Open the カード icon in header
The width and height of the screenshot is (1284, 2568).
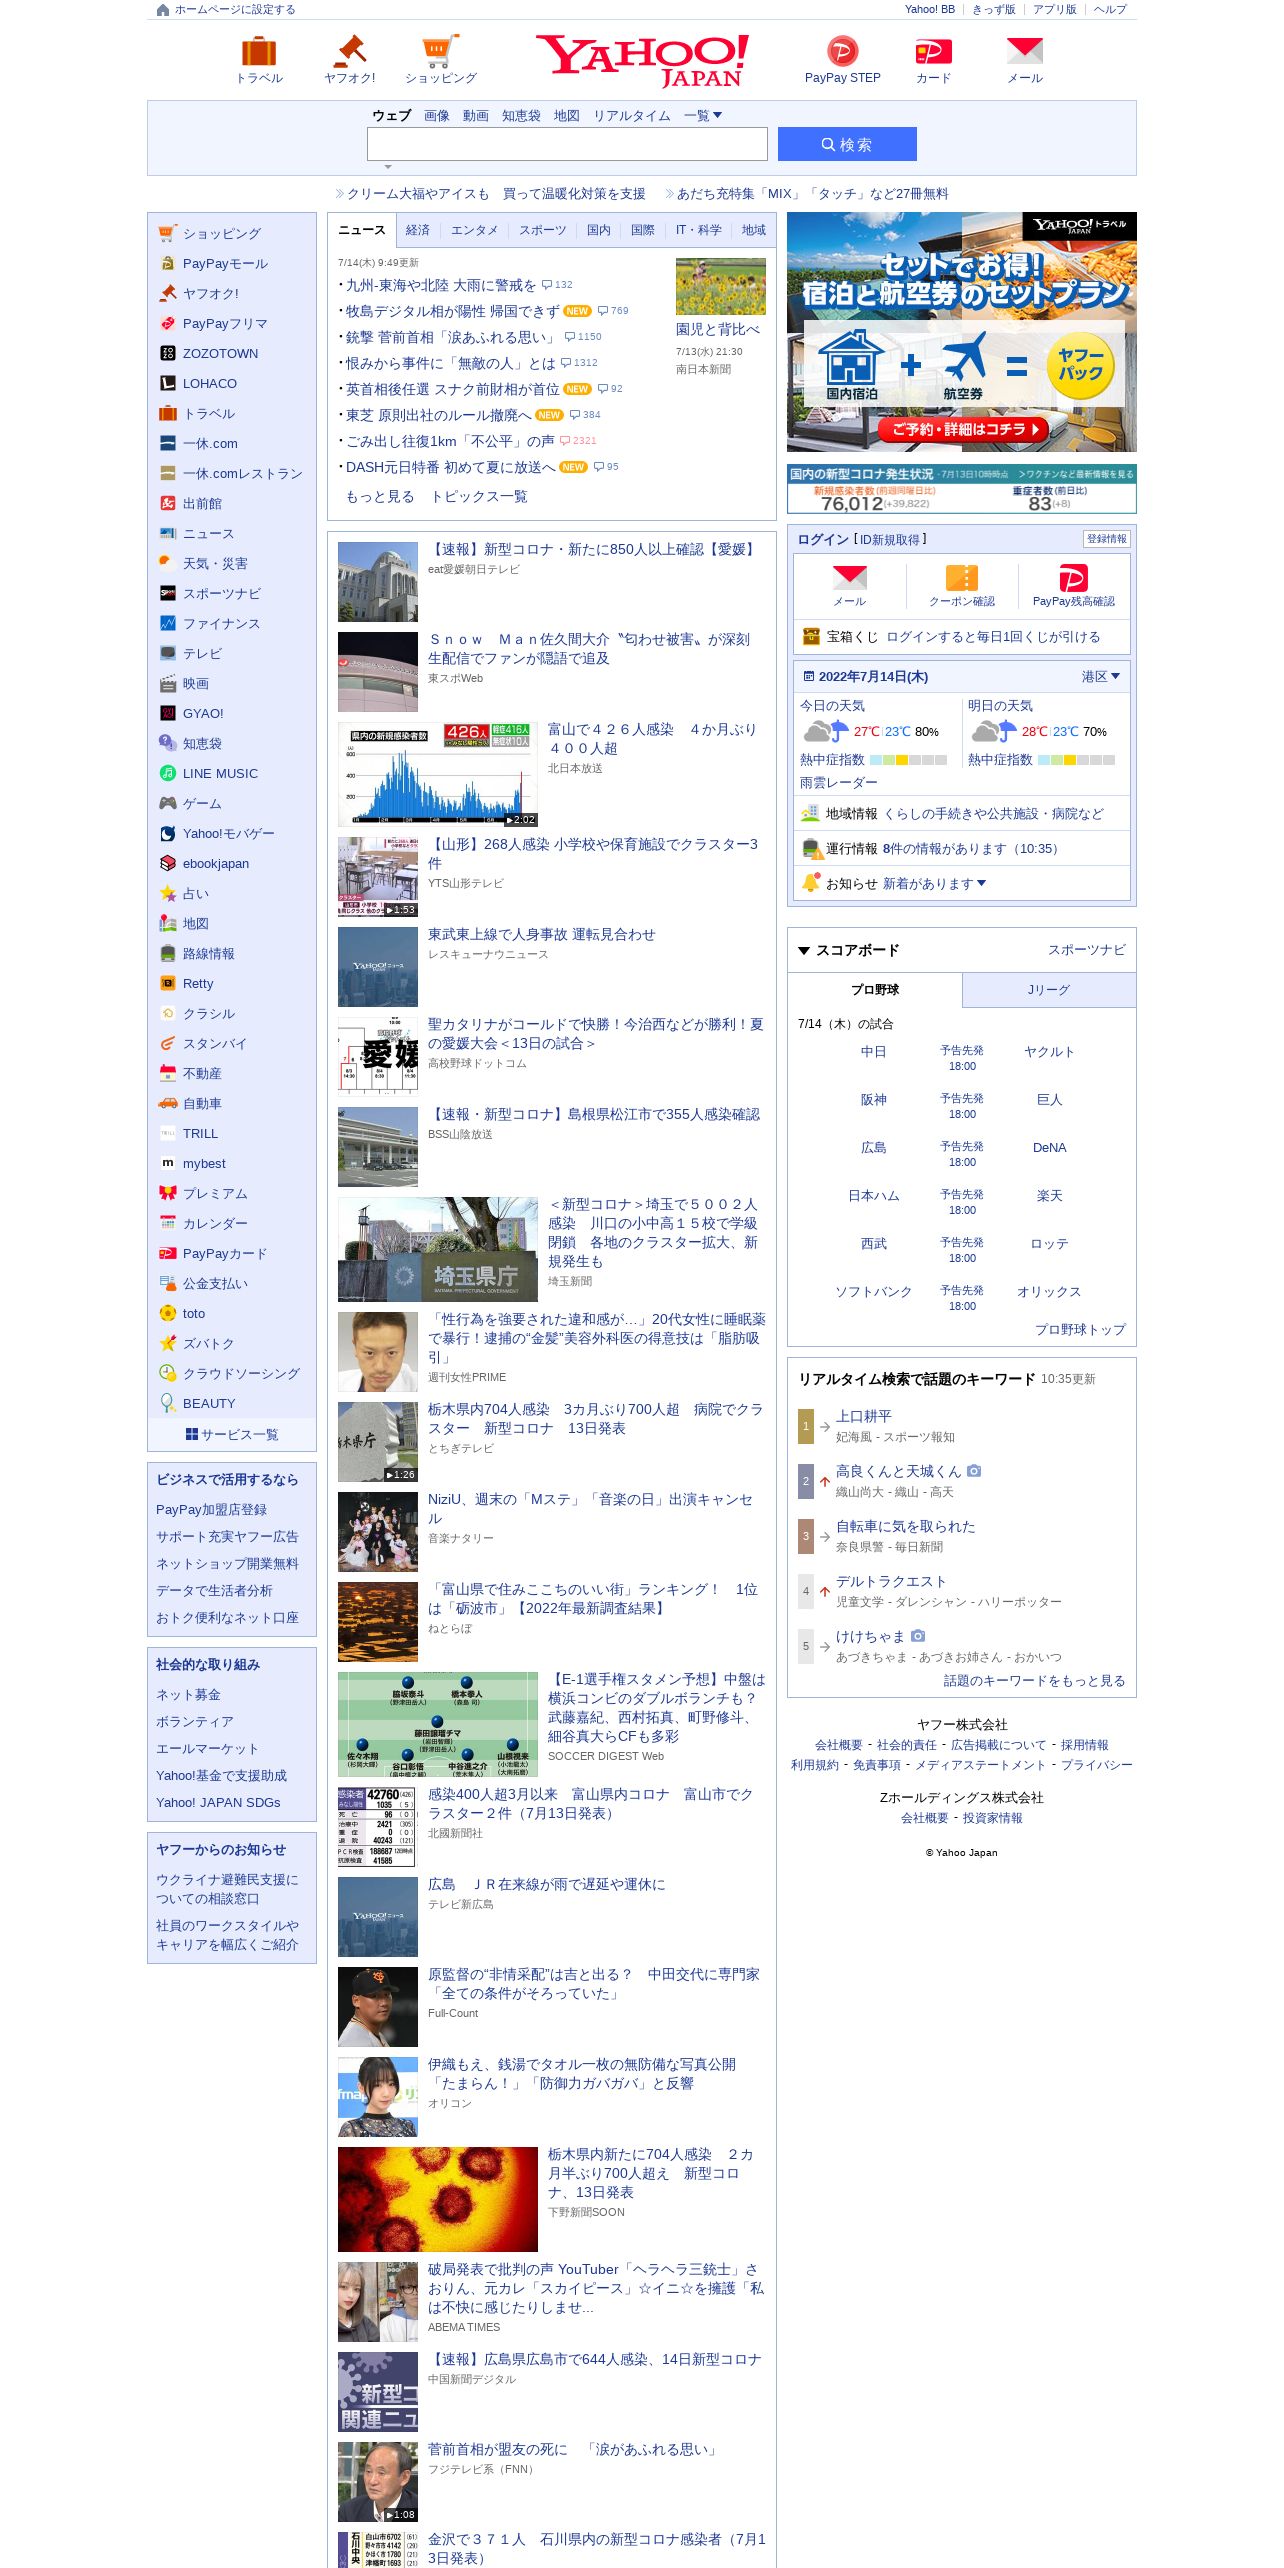click(933, 51)
